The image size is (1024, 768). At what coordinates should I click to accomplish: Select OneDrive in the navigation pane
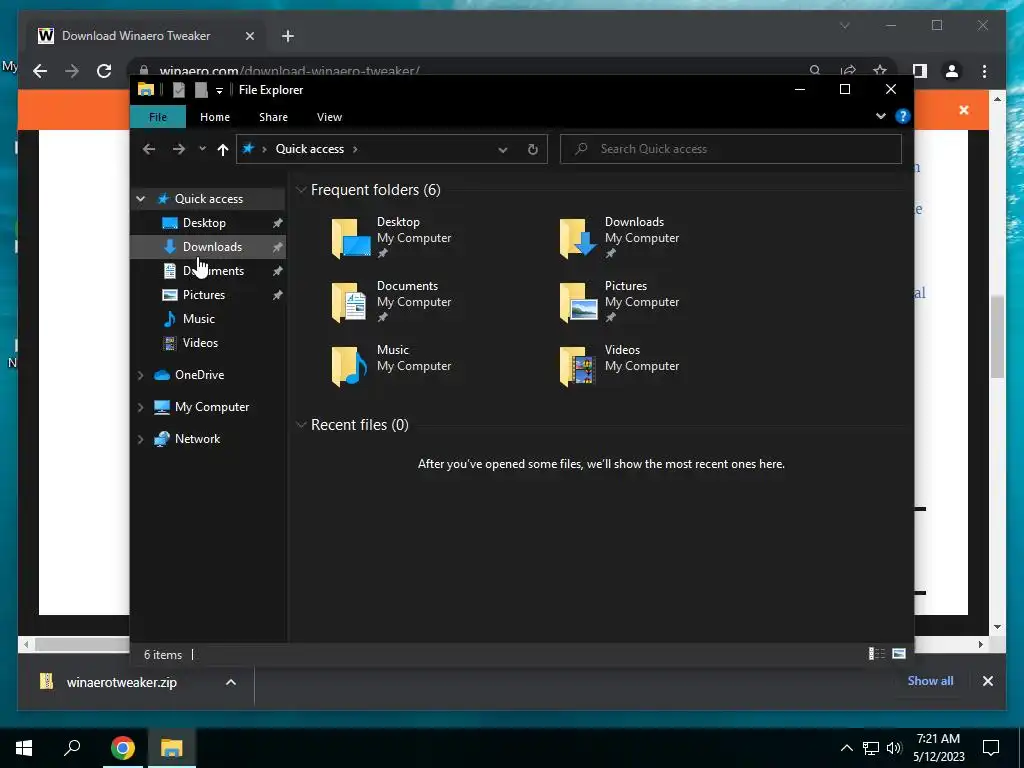click(x=199, y=375)
